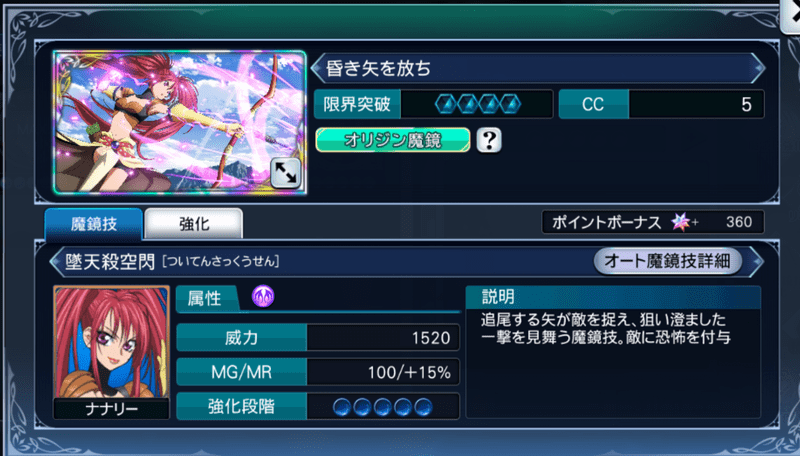Open the question mark help icon

pyautogui.click(x=489, y=140)
